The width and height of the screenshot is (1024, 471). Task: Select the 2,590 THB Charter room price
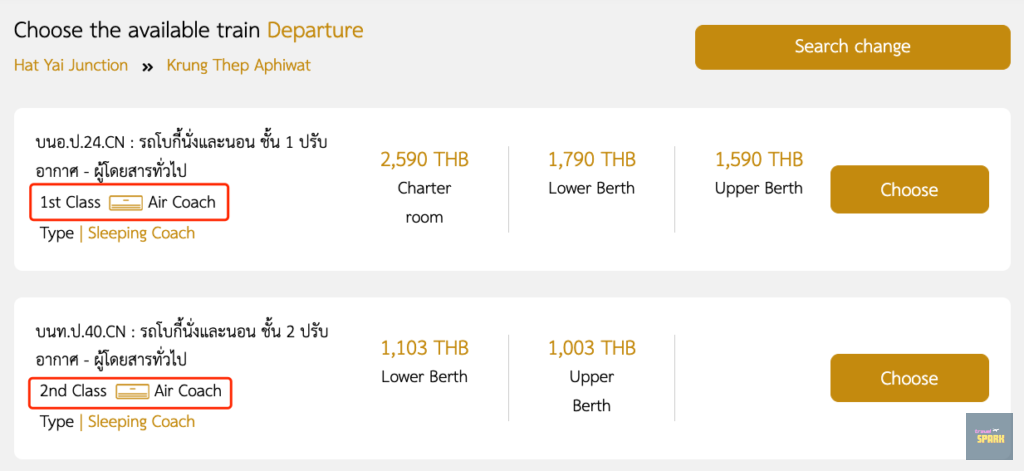(x=424, y=160)
